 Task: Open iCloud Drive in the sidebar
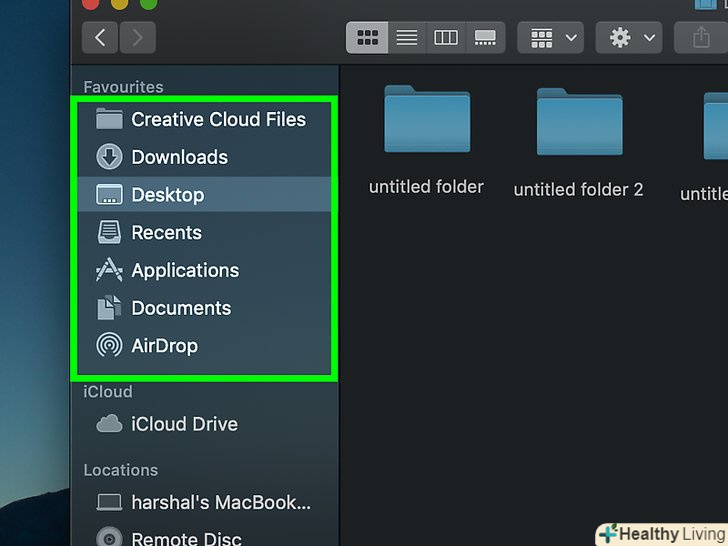point(204,424)
